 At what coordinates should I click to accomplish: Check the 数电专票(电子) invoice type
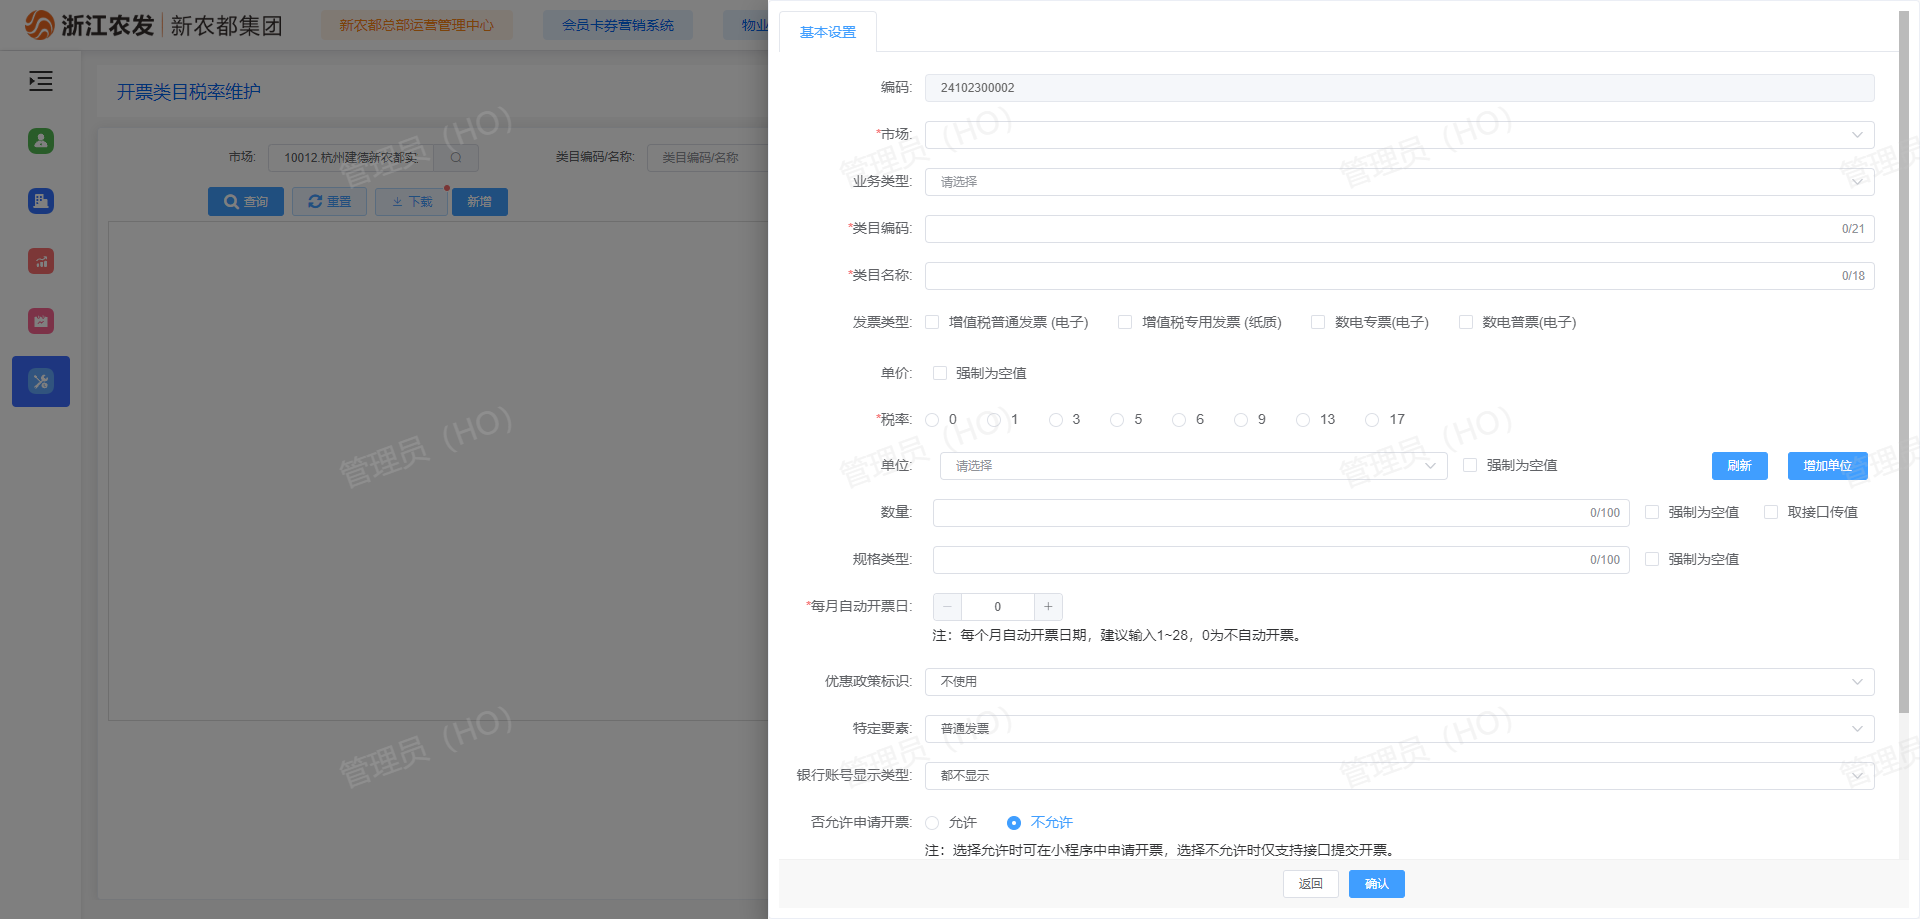coord(1318,322)
